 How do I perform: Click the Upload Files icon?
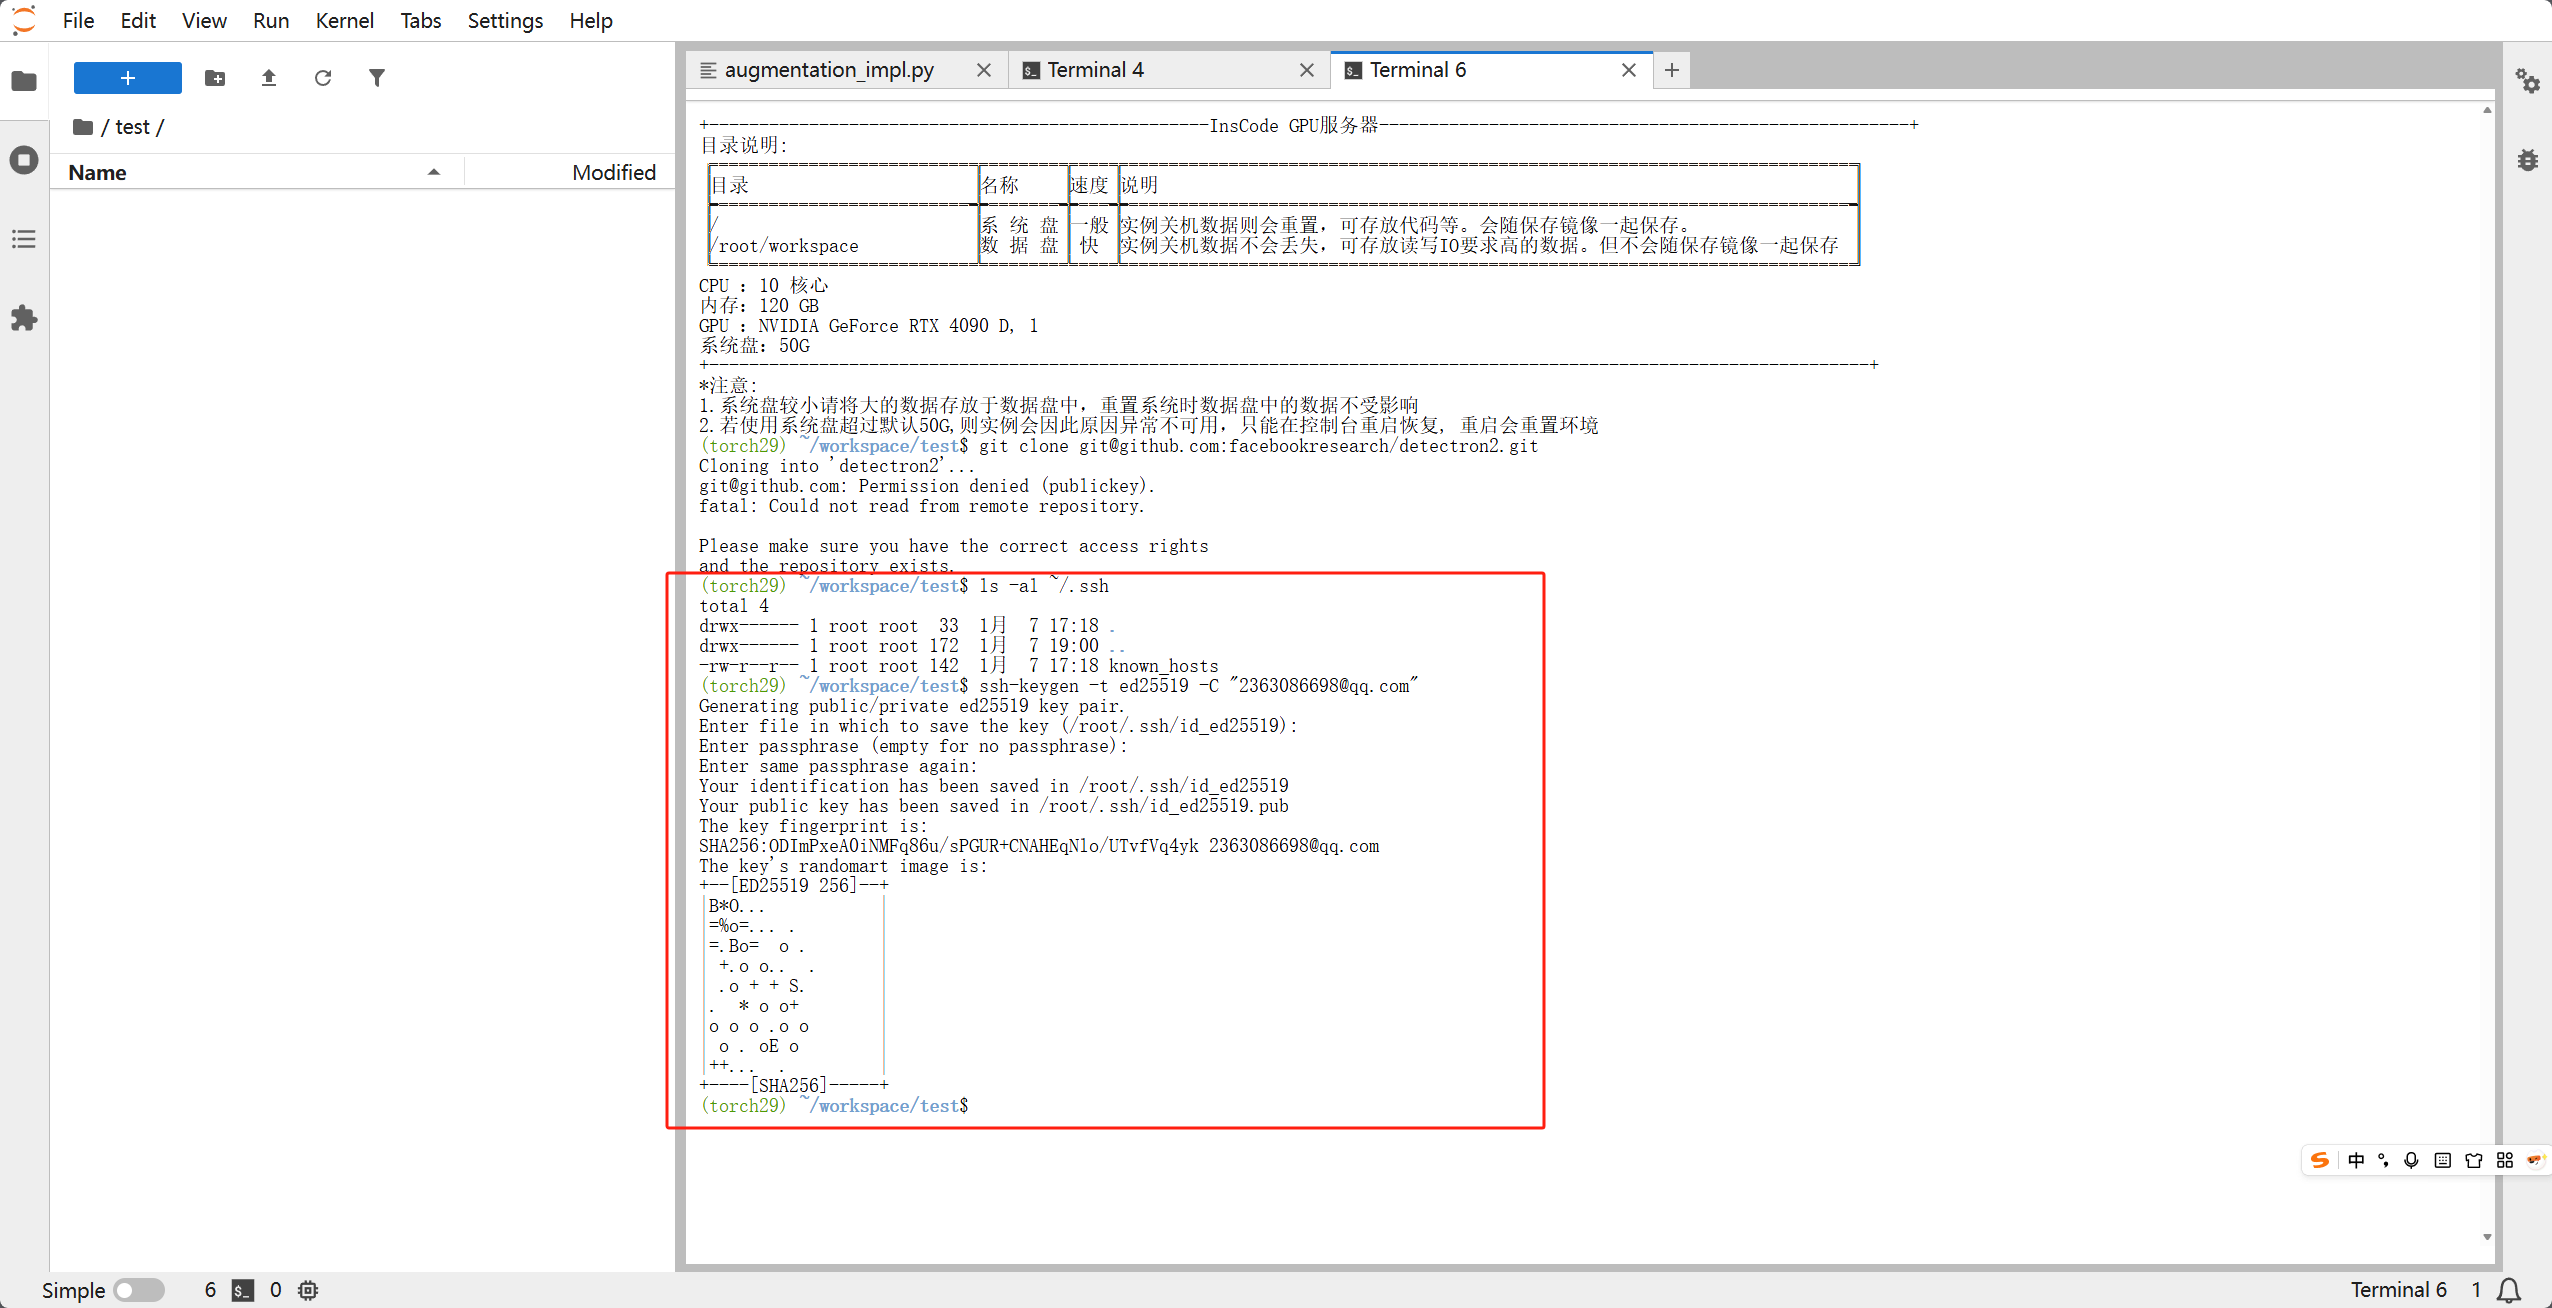[269, 78]
